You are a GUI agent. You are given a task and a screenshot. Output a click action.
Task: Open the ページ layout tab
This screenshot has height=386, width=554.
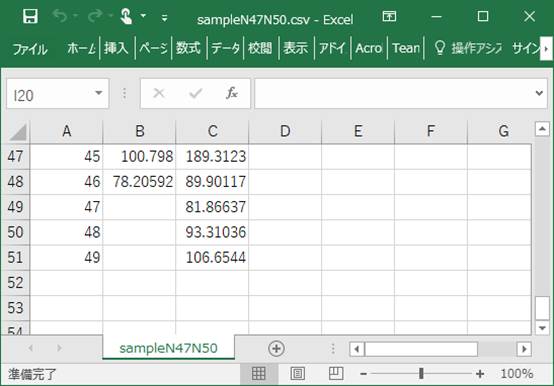point(153,48)
